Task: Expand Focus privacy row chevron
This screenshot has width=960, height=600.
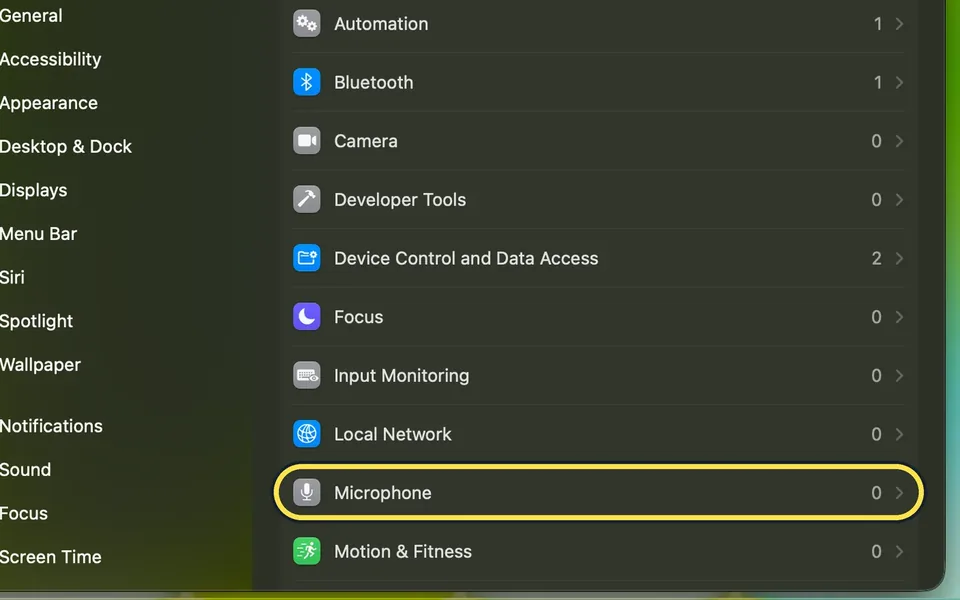Action: point(899,317)
